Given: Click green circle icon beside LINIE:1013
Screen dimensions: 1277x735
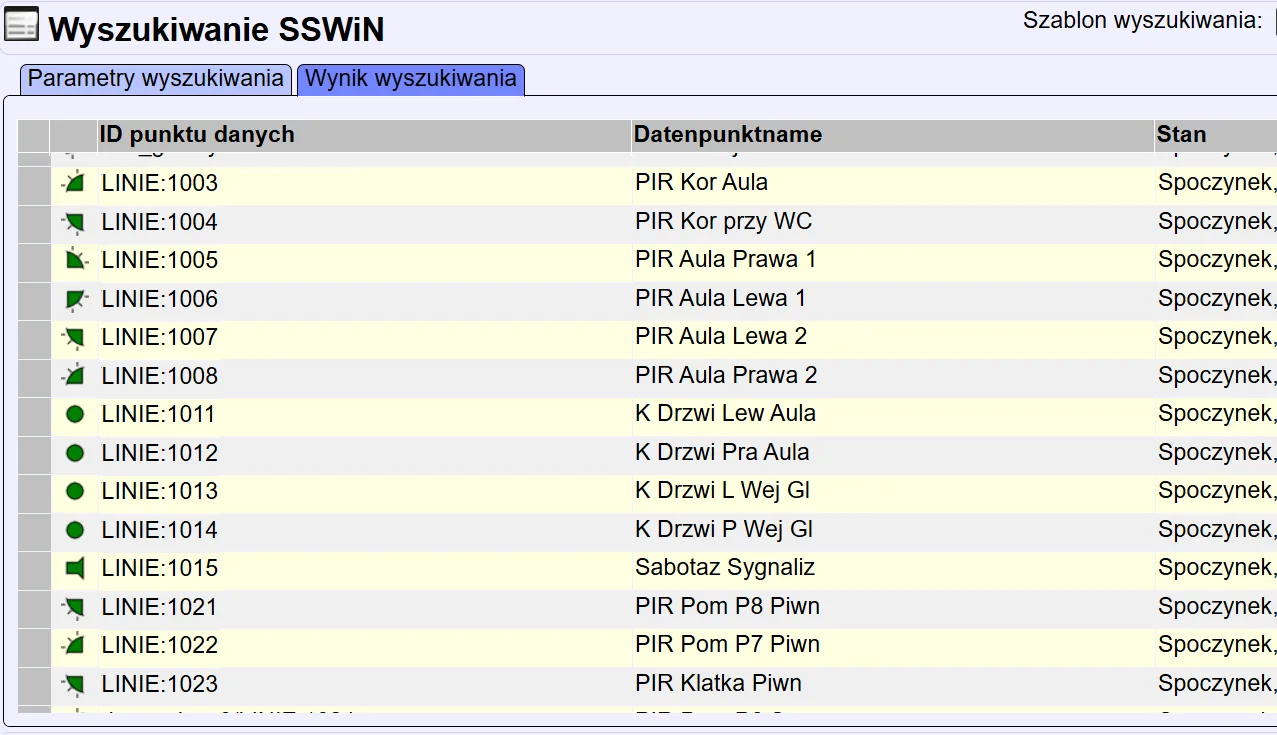Looking at the screenshot, I should point(74,491).
